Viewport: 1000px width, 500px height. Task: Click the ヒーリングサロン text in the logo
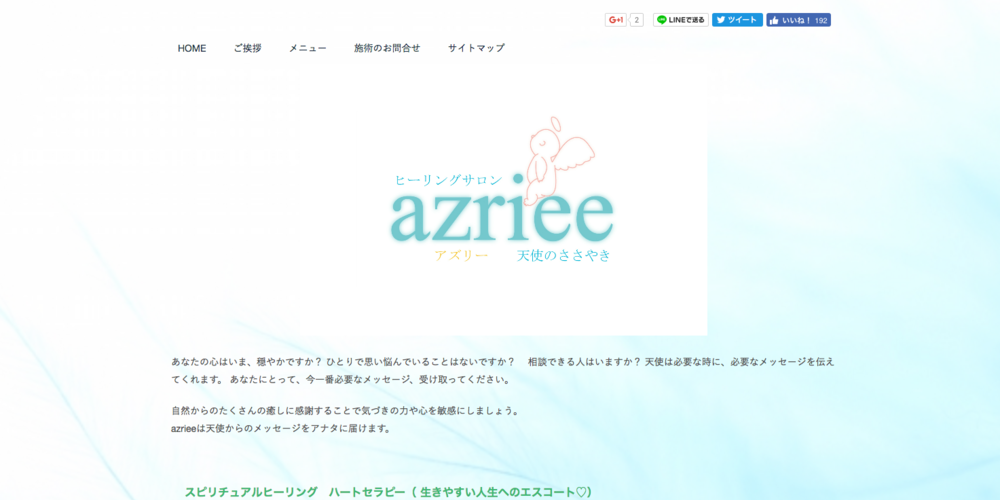pyautogui.click(x=449, y=180)
